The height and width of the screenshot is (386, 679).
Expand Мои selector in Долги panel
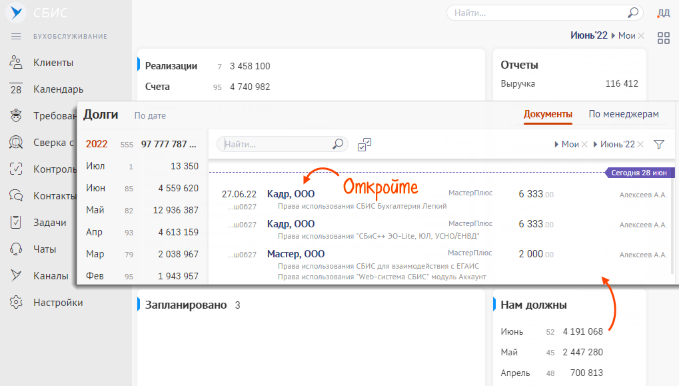[567, 144]
